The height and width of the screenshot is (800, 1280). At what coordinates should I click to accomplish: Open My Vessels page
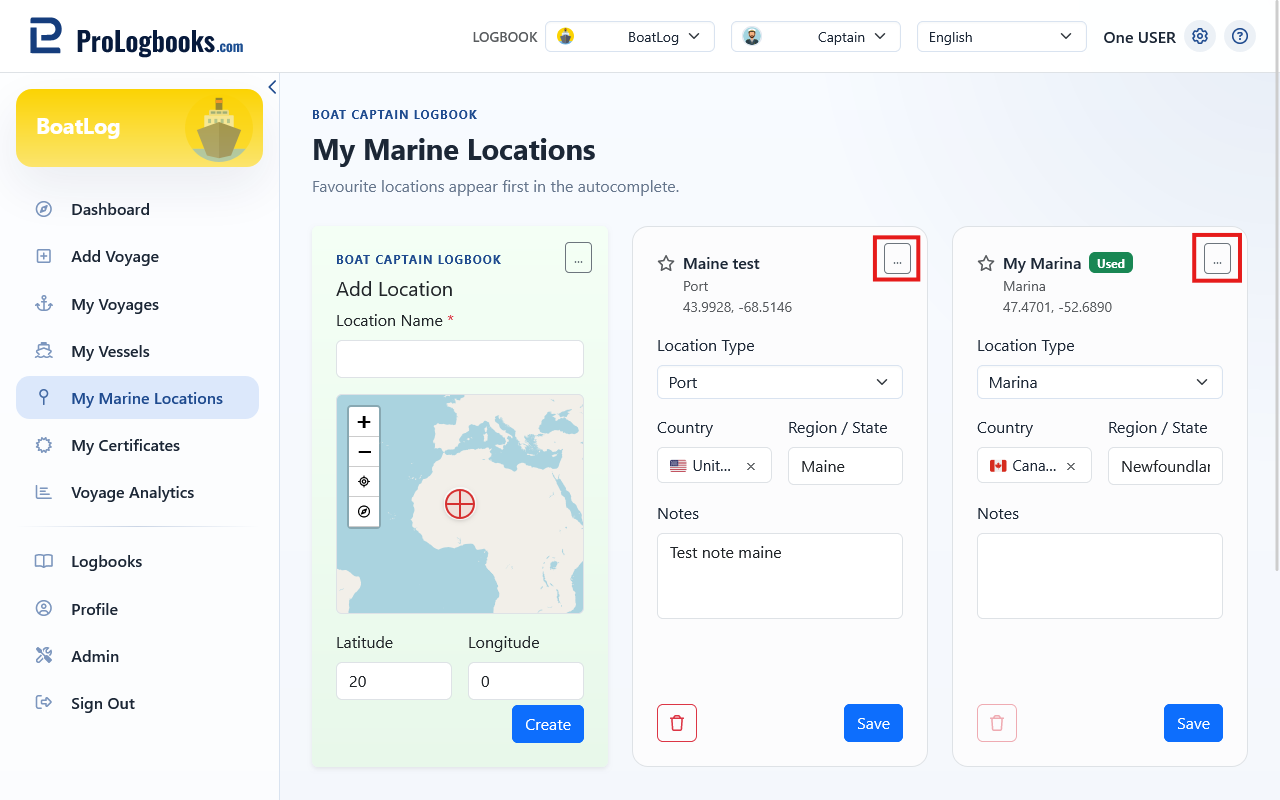(x=137, y=351)
